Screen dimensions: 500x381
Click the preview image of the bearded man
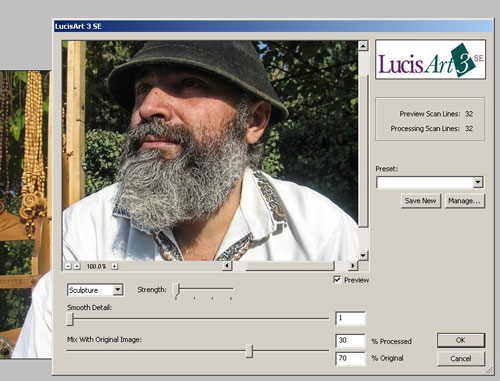pos(210,150)
